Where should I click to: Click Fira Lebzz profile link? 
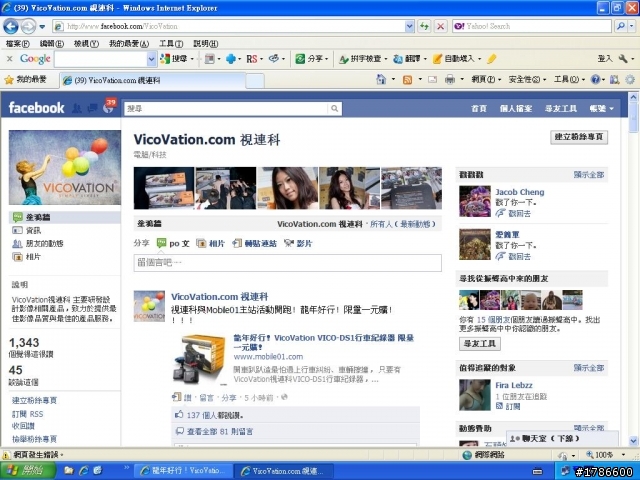click(x=514, y=385)
